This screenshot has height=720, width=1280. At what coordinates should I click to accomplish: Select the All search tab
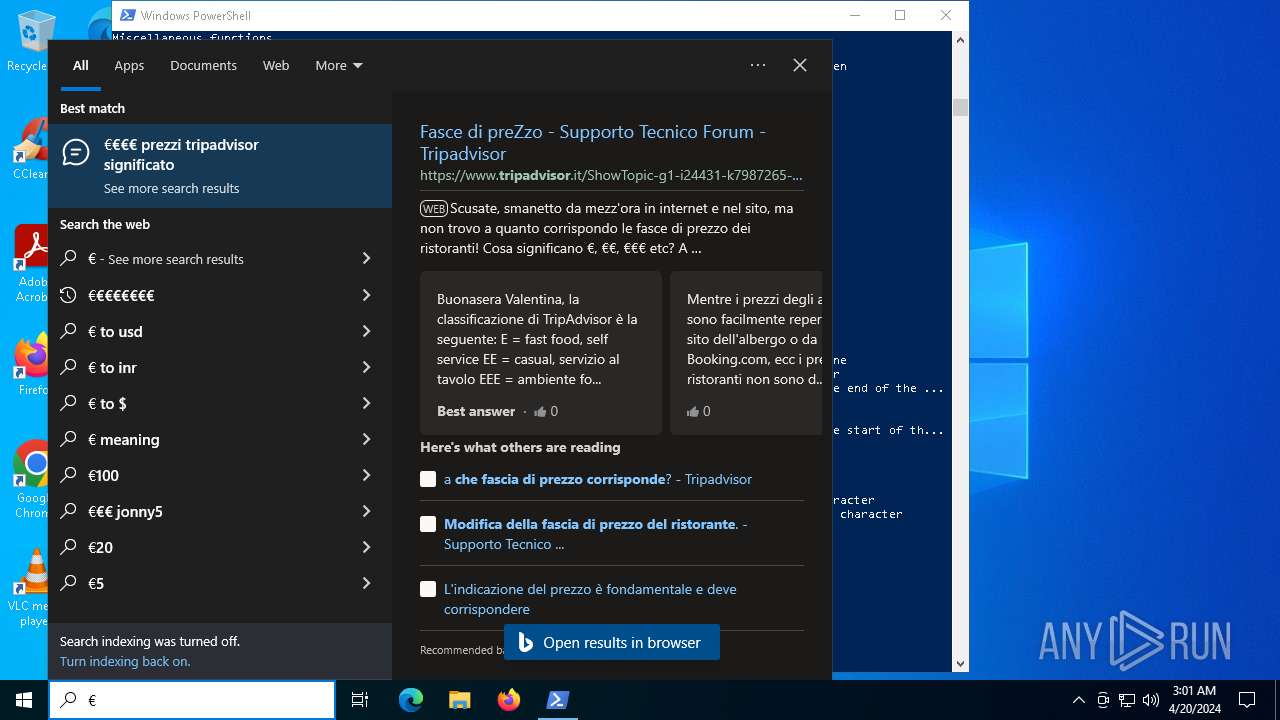pyautogui.click(x=81, y=65)
